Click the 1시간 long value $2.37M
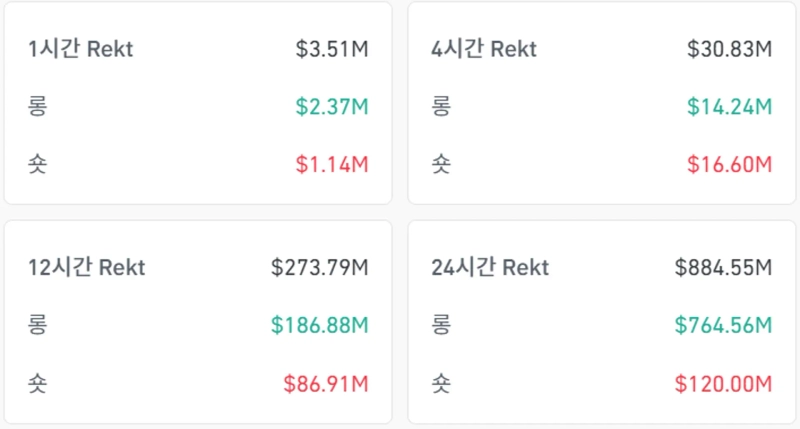 click(332, 106)
